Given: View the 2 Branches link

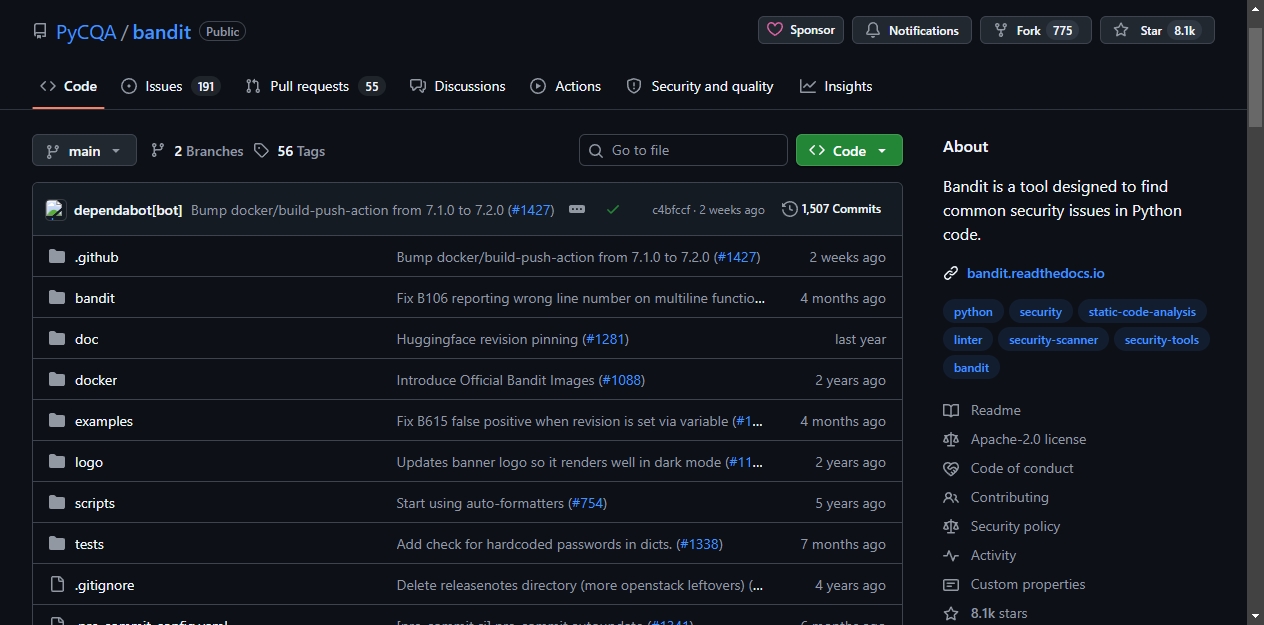Looking at the screenshot, I should 197,151.
